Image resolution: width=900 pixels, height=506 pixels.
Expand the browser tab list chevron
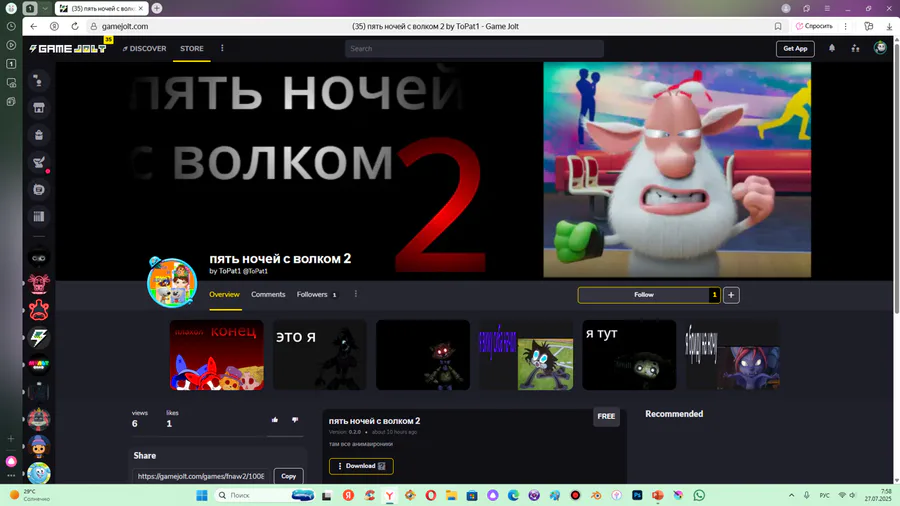(x=45, y=9)
